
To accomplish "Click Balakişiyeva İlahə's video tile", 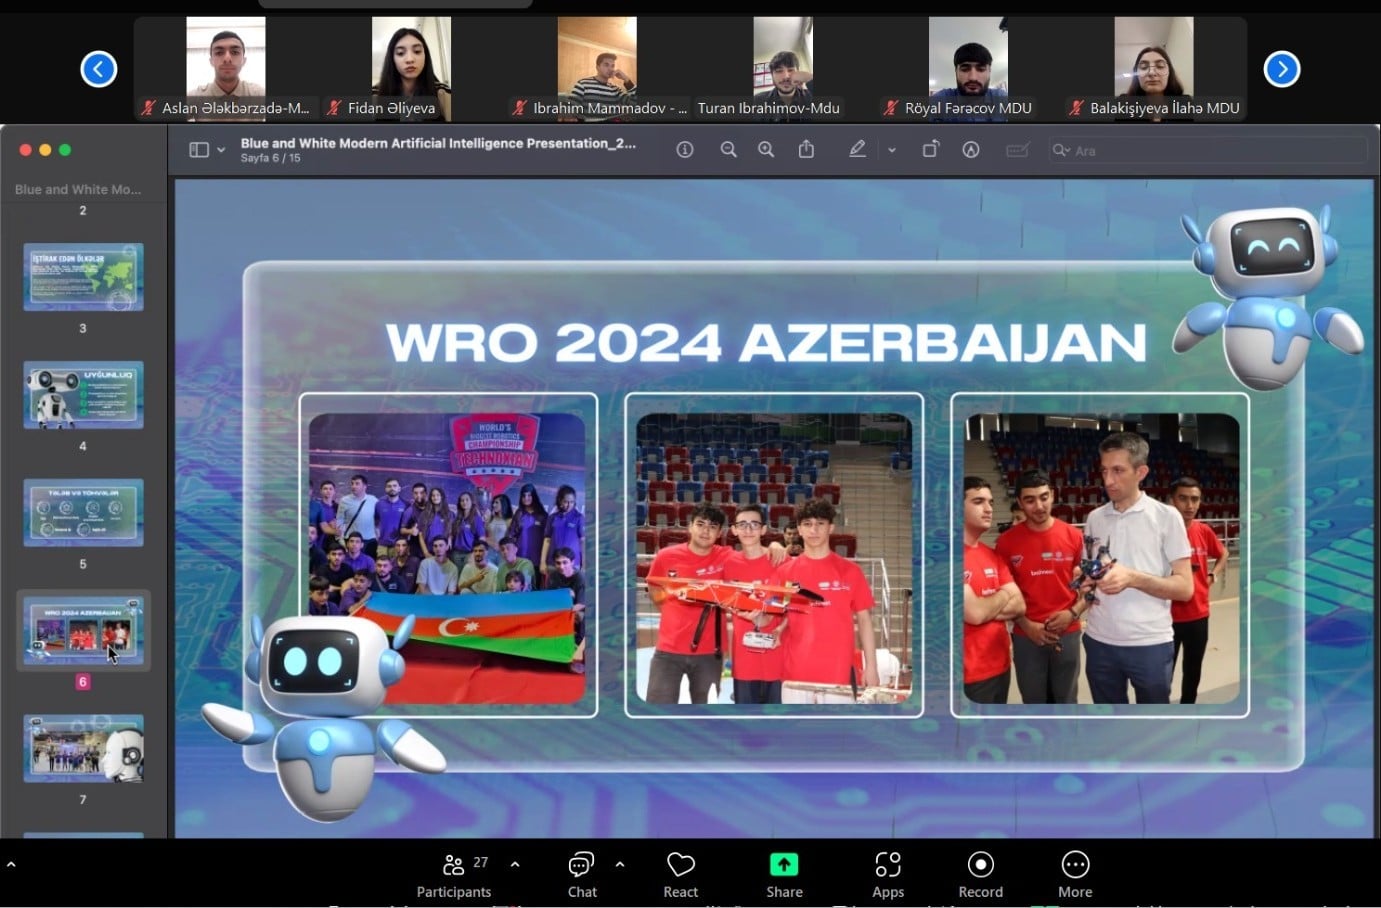I will tap(1154, 68).
